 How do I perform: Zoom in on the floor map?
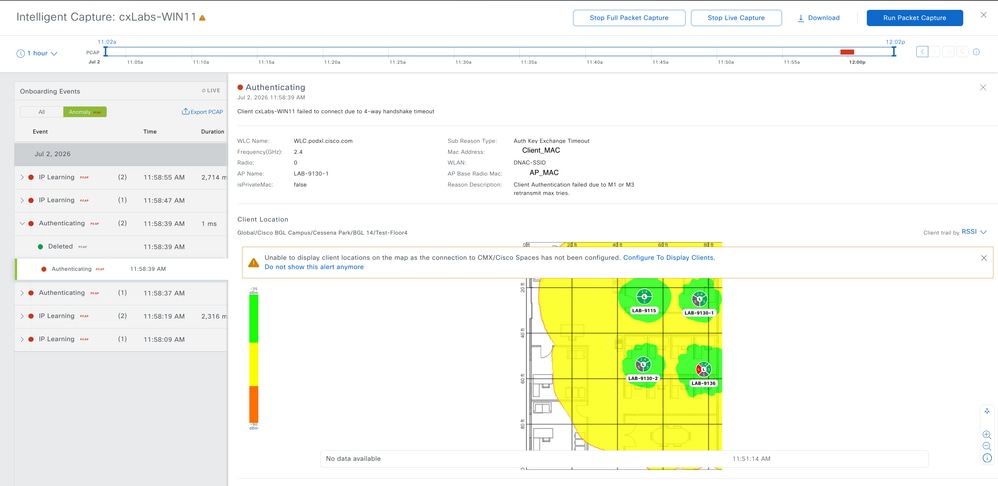click(987, 434)
